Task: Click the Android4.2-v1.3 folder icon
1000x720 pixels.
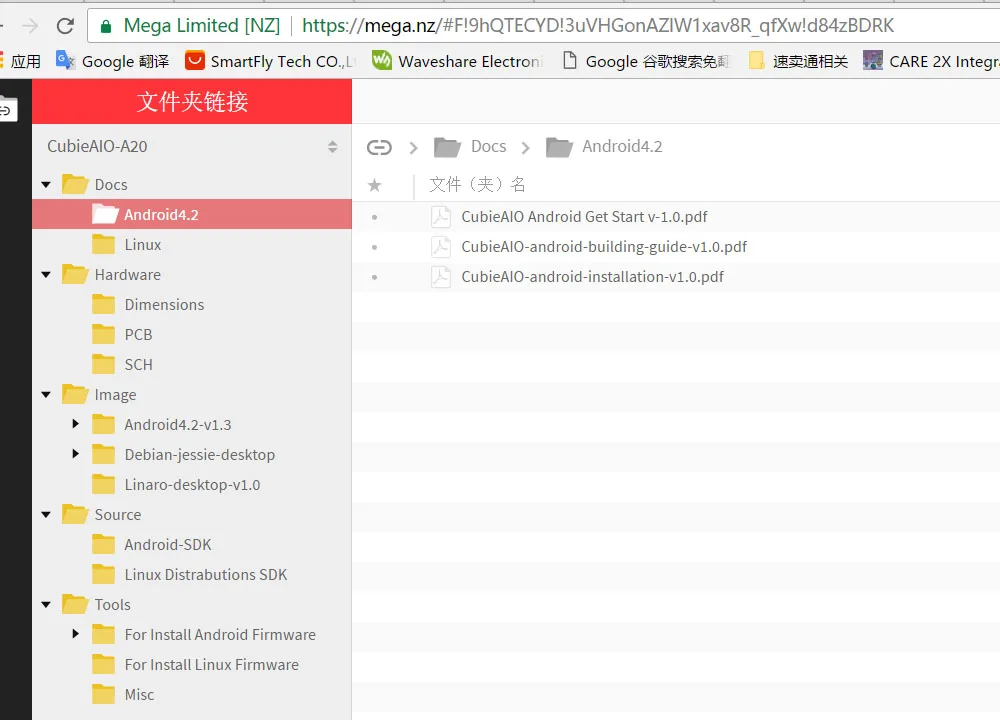Action: (103, 424)
